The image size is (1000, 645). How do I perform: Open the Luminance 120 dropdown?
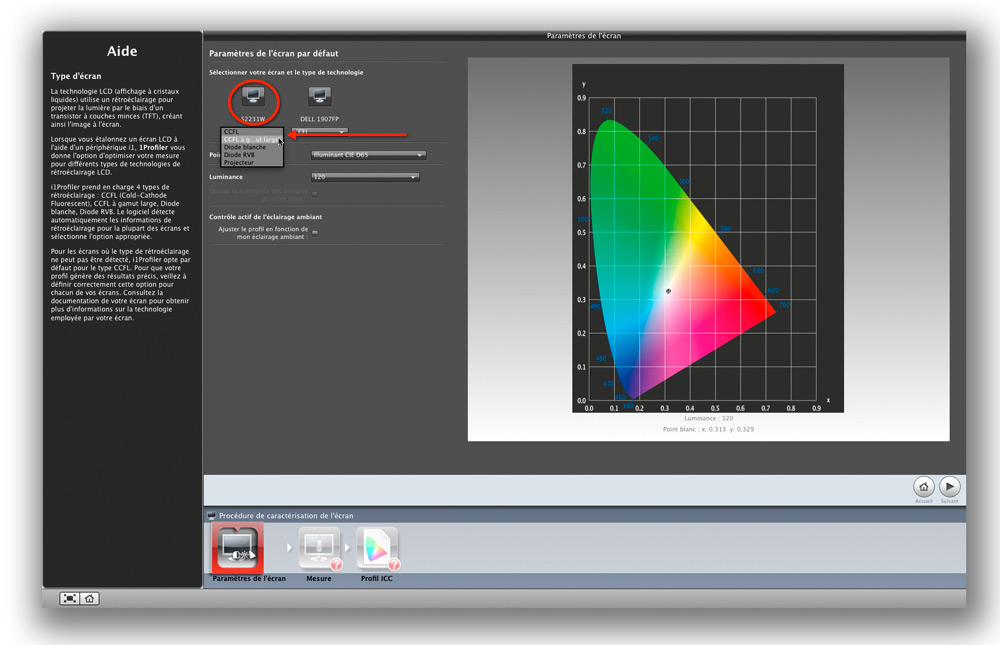point(365,177)
